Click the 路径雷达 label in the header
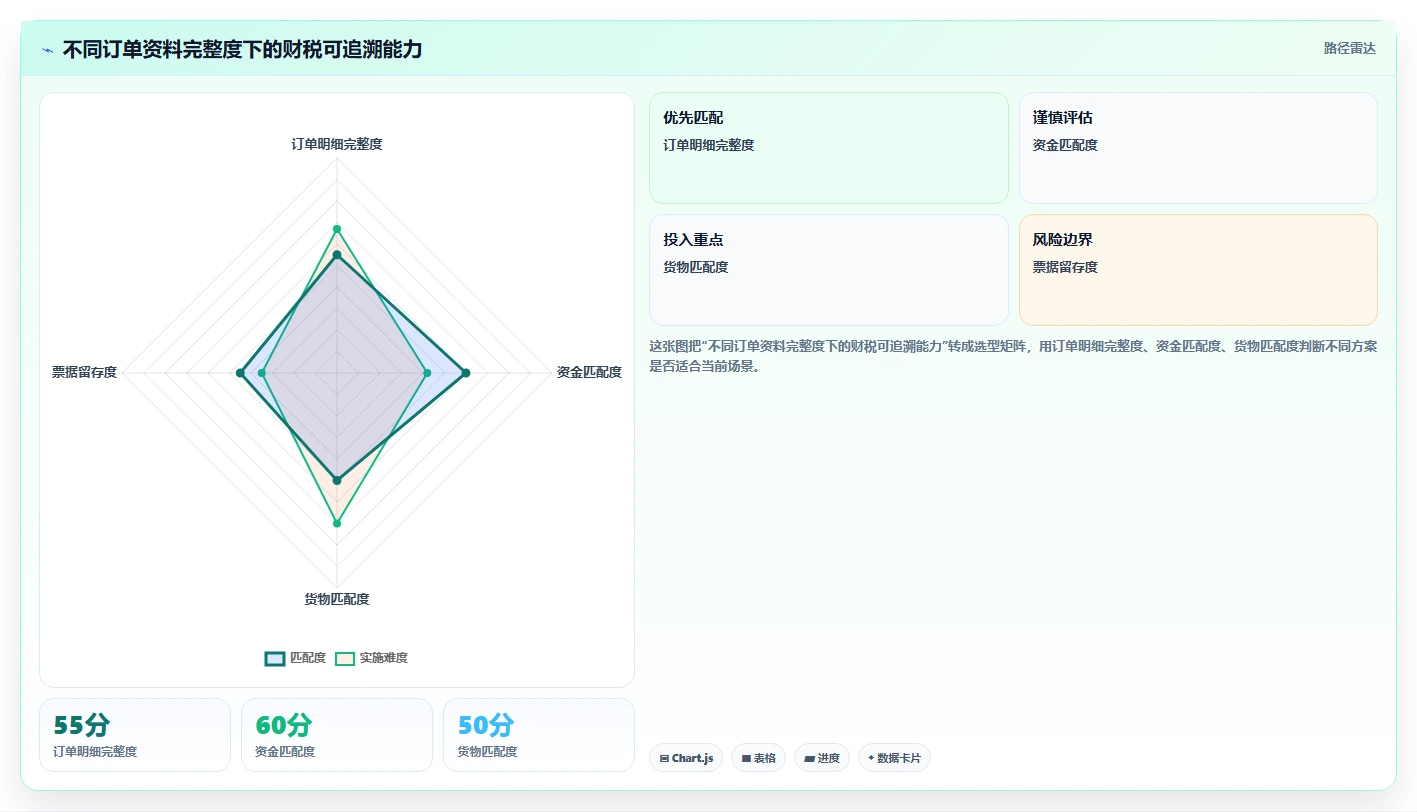Viewport: 1417px width, 812px height. (1350, 48)
